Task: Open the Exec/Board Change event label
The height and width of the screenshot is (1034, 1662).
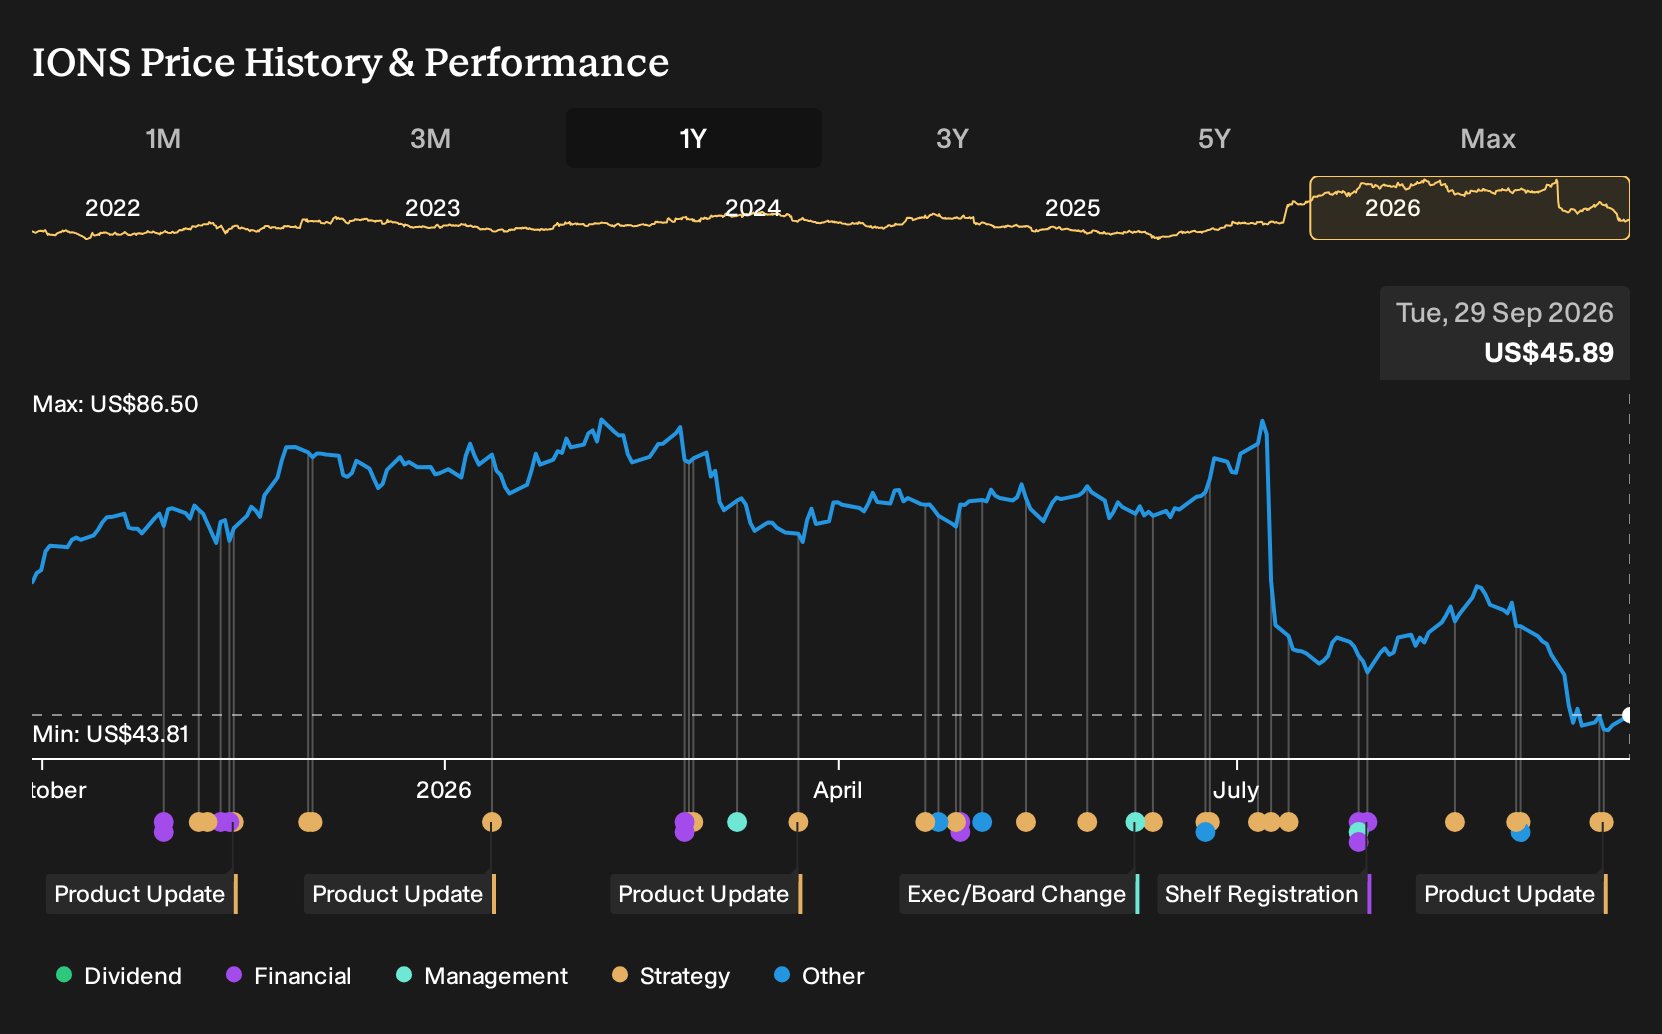Action: tap(1019, 894)
